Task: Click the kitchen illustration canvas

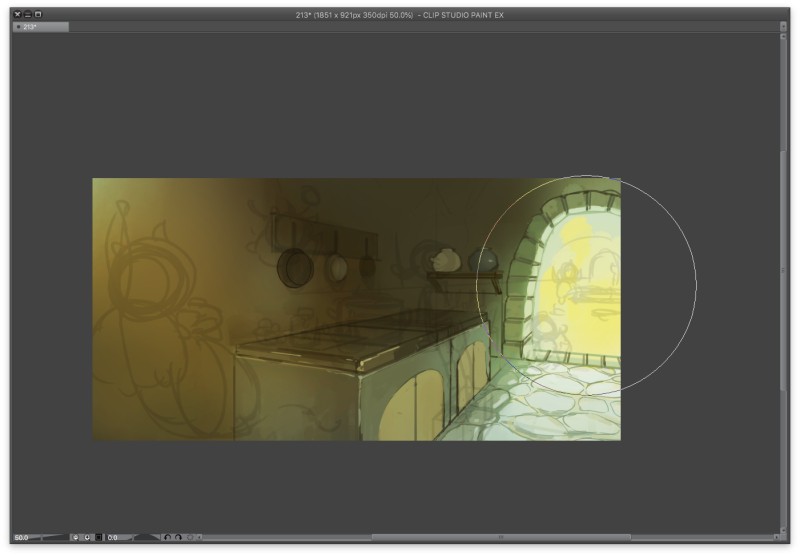Action: 356,309
